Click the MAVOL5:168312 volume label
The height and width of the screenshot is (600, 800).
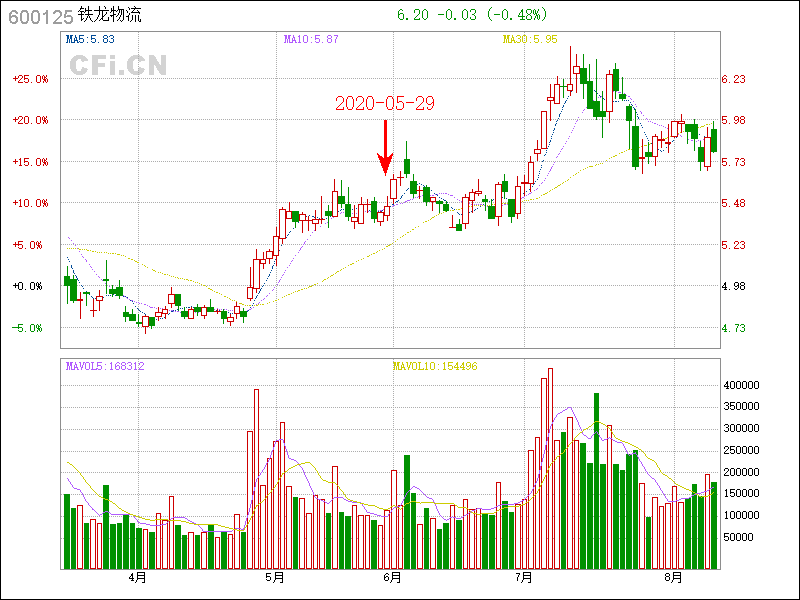pos(105,367)
